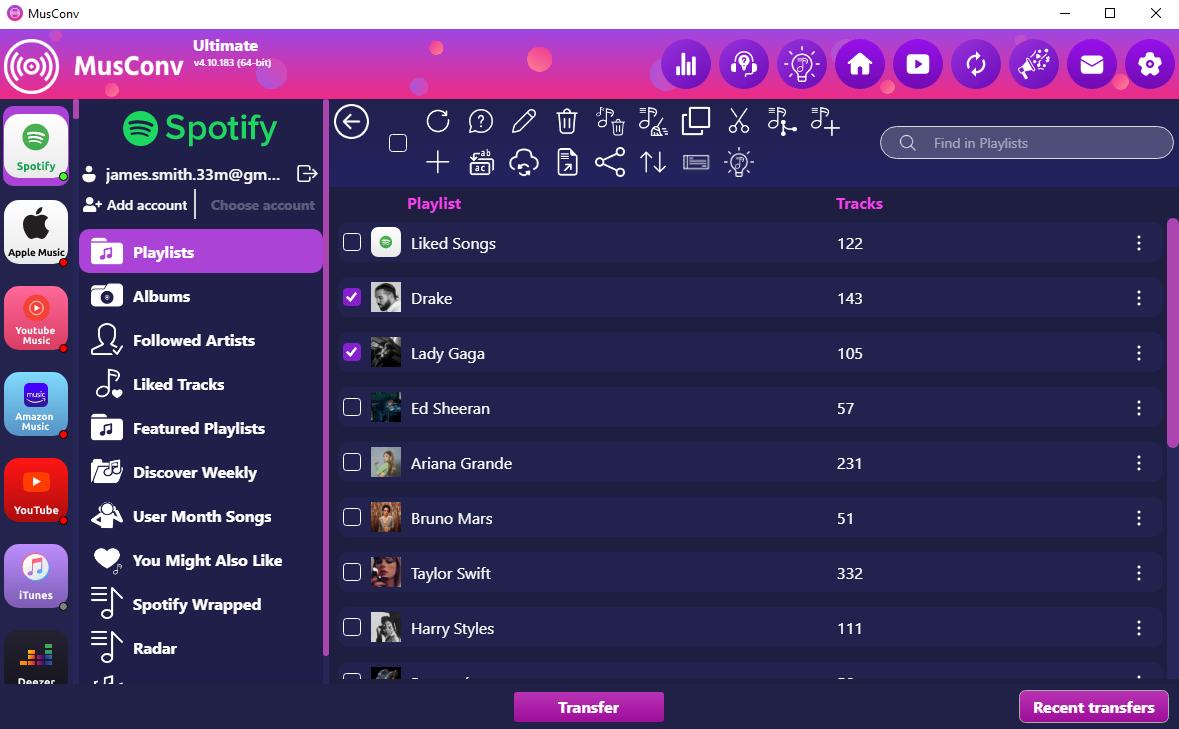The height and width of the screenshot is (729, 1179).
Task: Open the mail envelope icon
Action: click(x=1092, y=65)
